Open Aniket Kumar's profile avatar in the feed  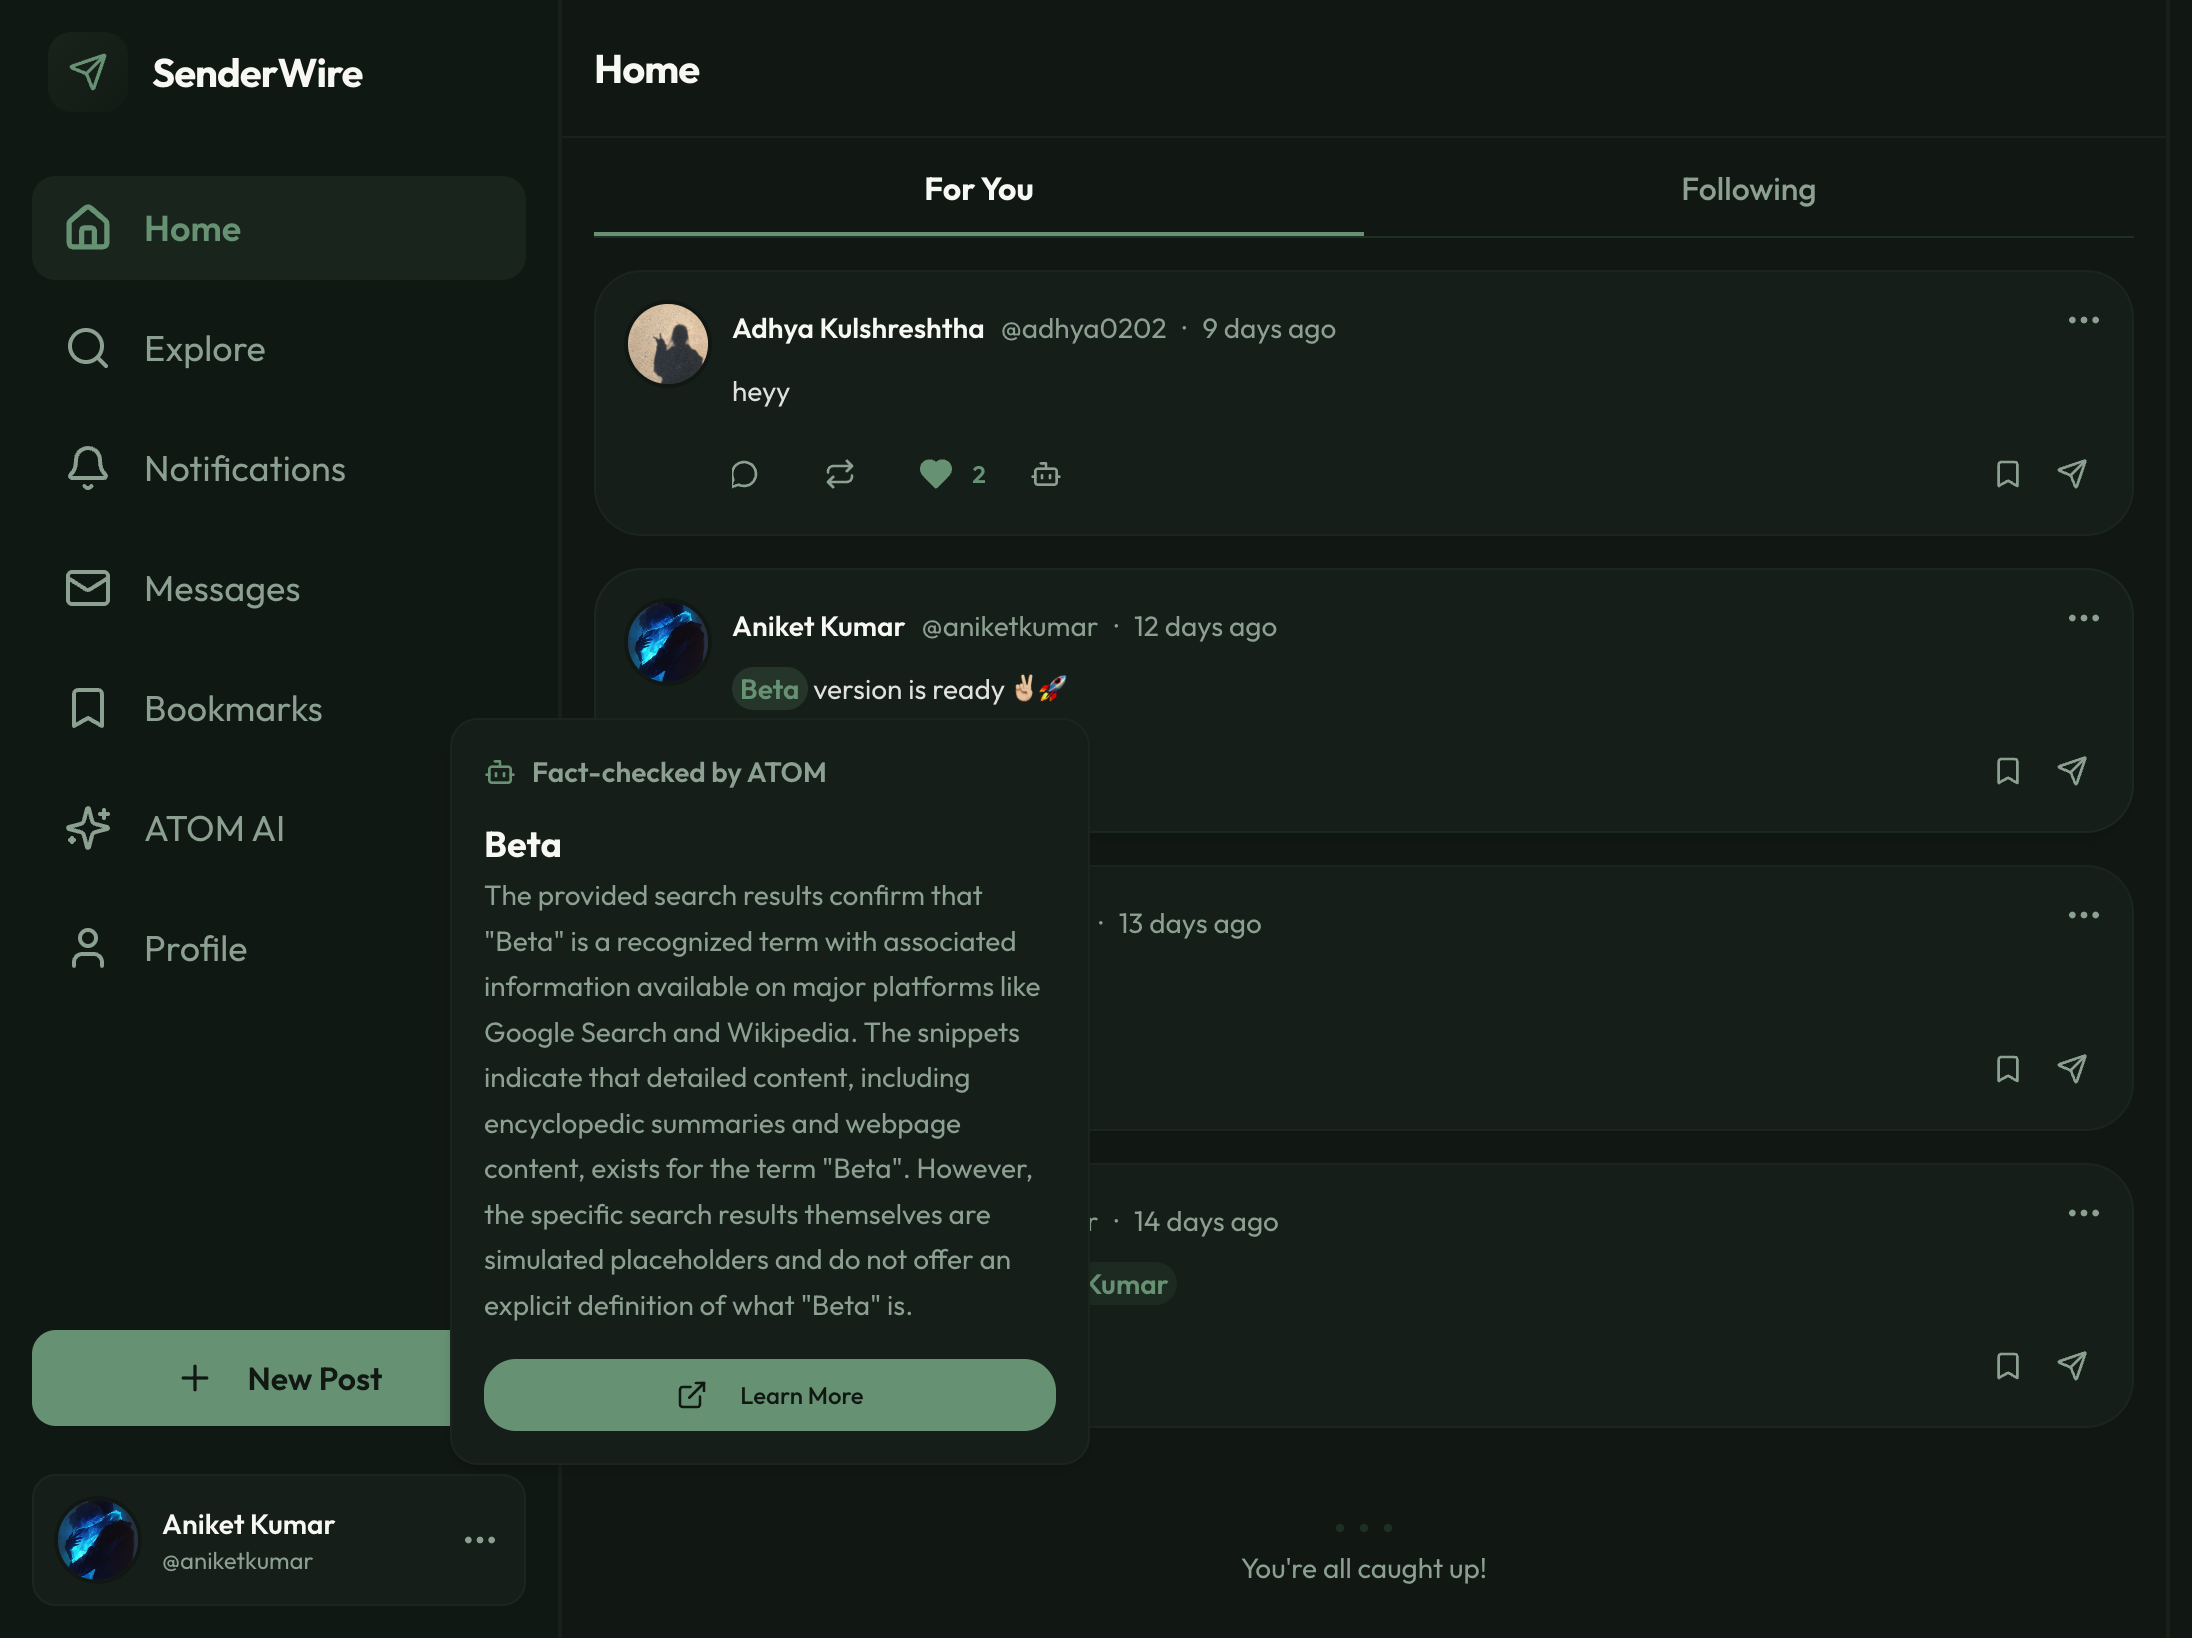tap(666, 641)
